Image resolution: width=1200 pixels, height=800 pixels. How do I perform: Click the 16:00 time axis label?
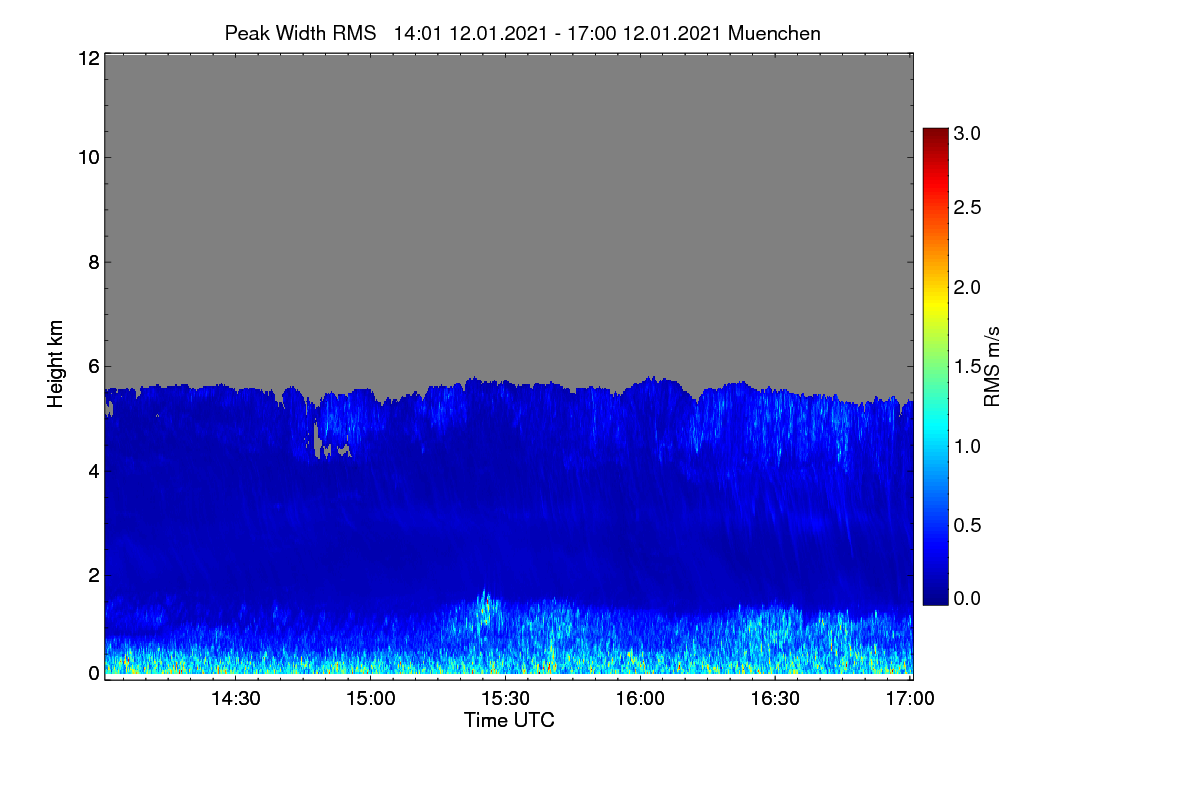(x=641, y=699)
